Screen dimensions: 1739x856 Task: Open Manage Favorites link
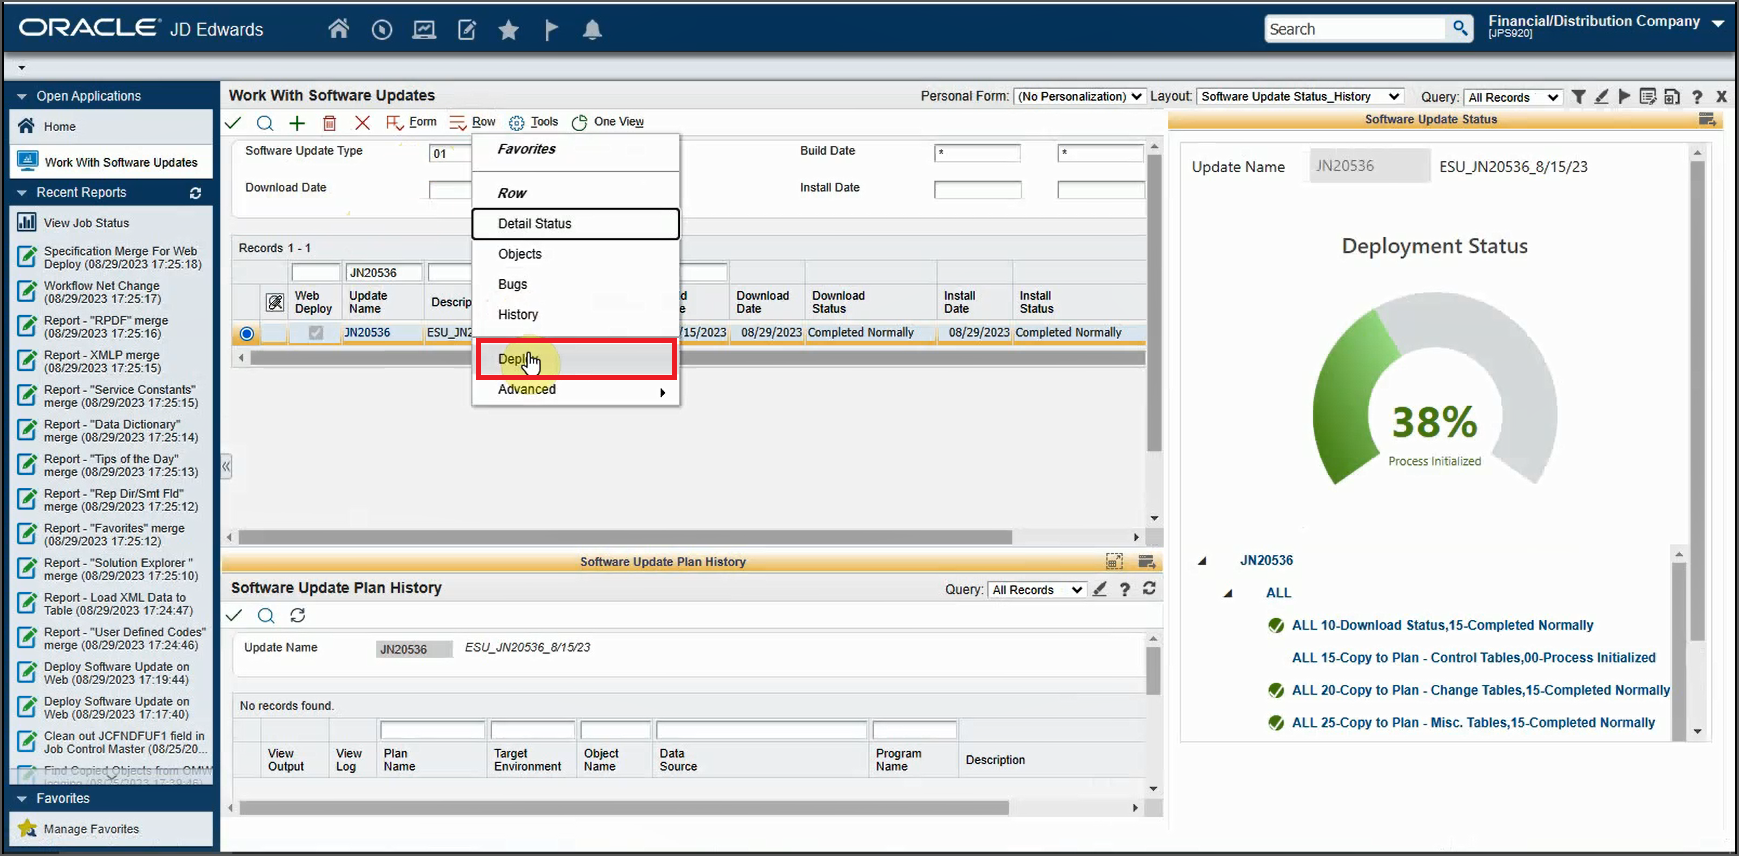click(x=91, y=829)
